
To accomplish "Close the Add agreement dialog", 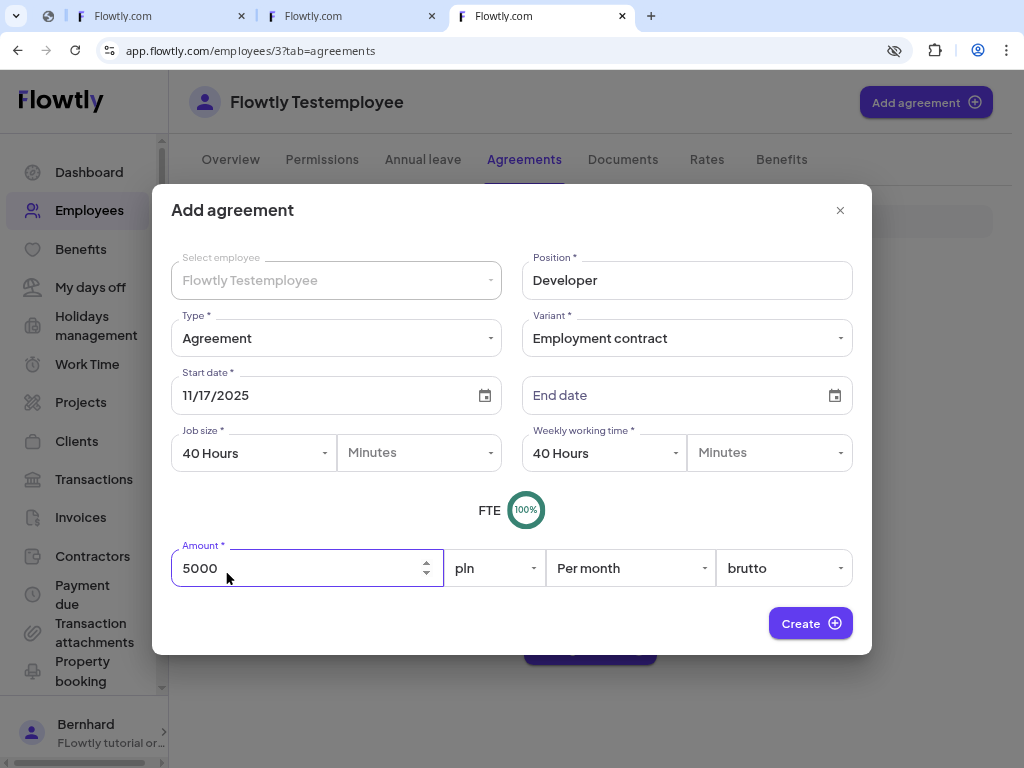I will point(840,210).
